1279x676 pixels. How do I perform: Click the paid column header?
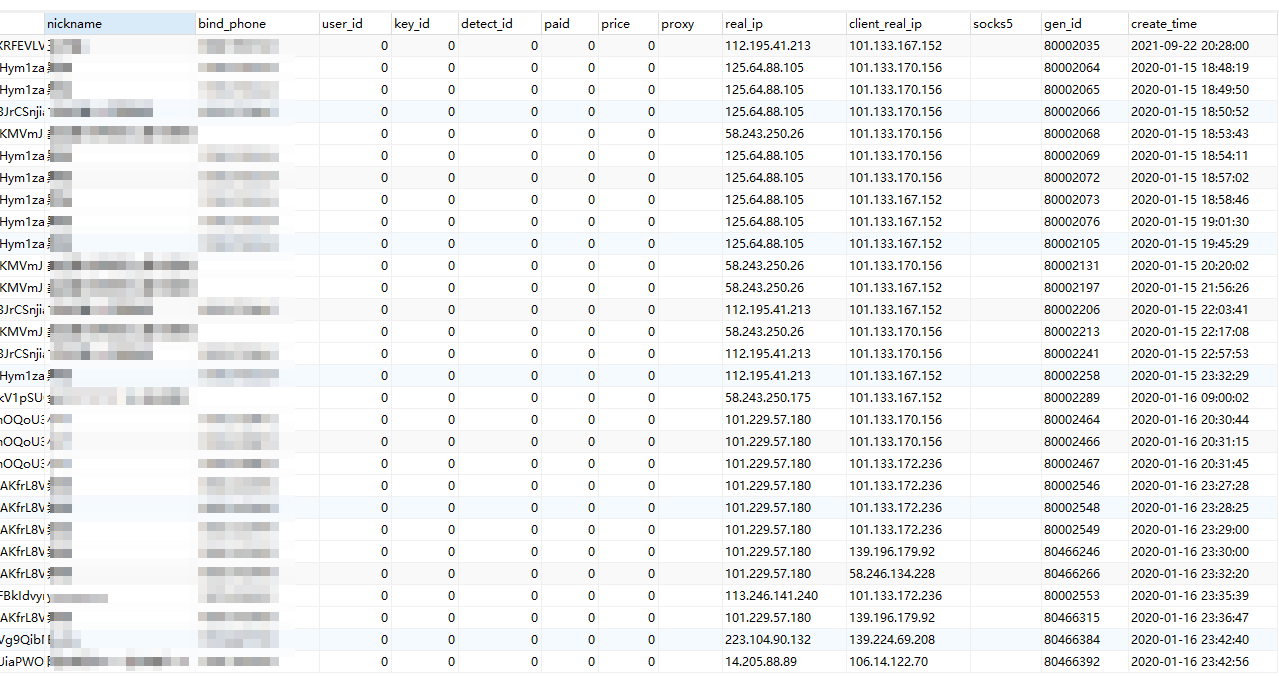569,24
